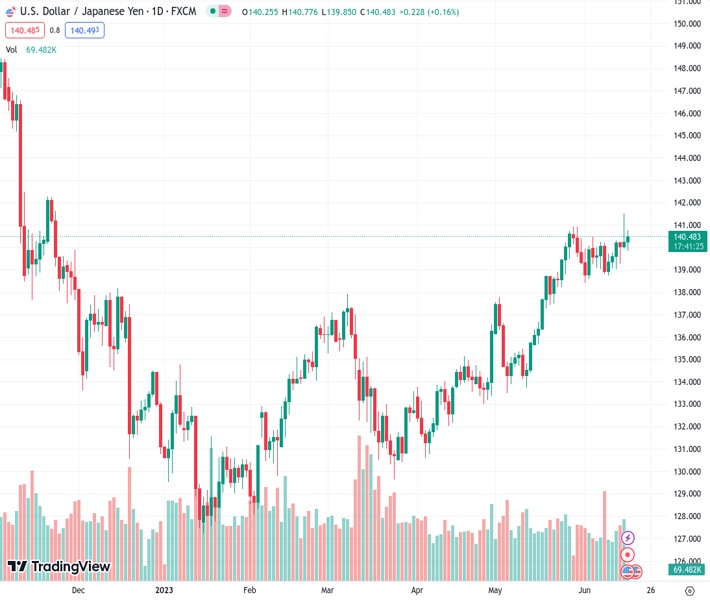The width and height of the screenshot is (710, 600).
Task: Click the TradingView logo
Action: click(58, 567)
